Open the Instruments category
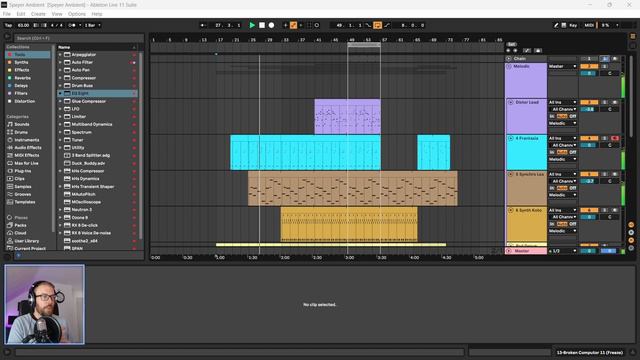The height and width of the screenshot is (360, 640). tap(27, 140)
